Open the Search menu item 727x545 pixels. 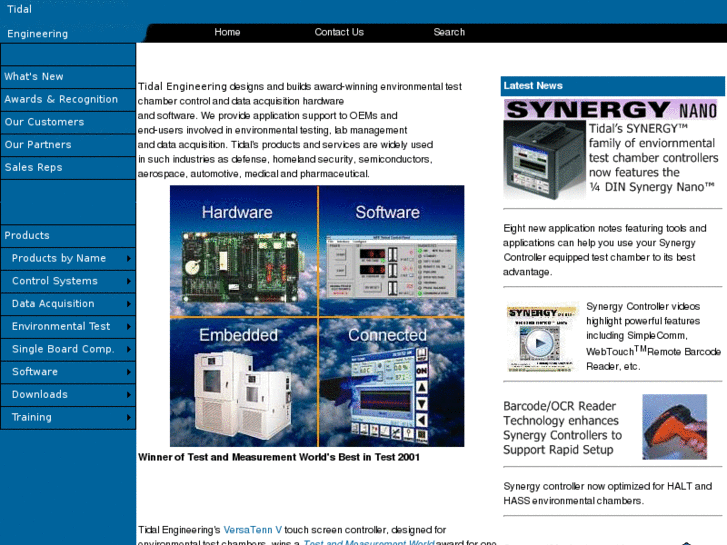(449, 32)
